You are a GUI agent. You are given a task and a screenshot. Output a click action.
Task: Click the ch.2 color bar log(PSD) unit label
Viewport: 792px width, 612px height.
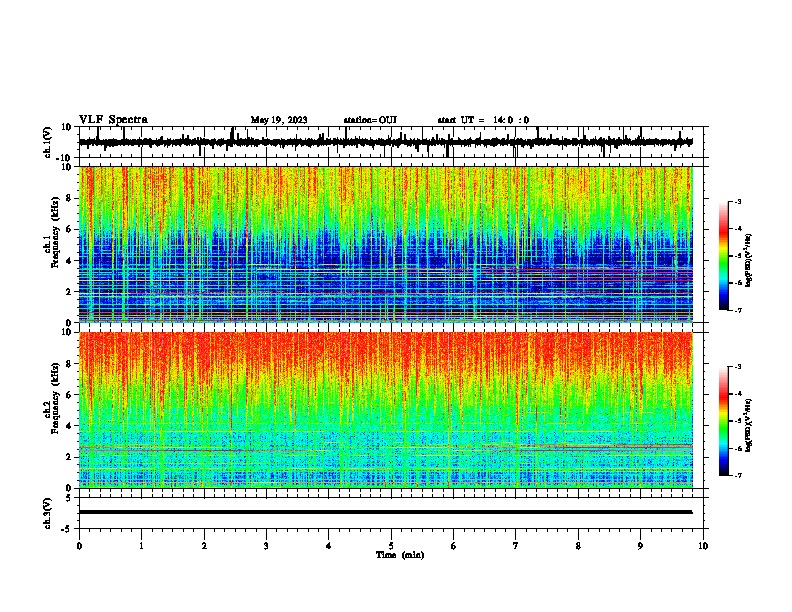749,426
